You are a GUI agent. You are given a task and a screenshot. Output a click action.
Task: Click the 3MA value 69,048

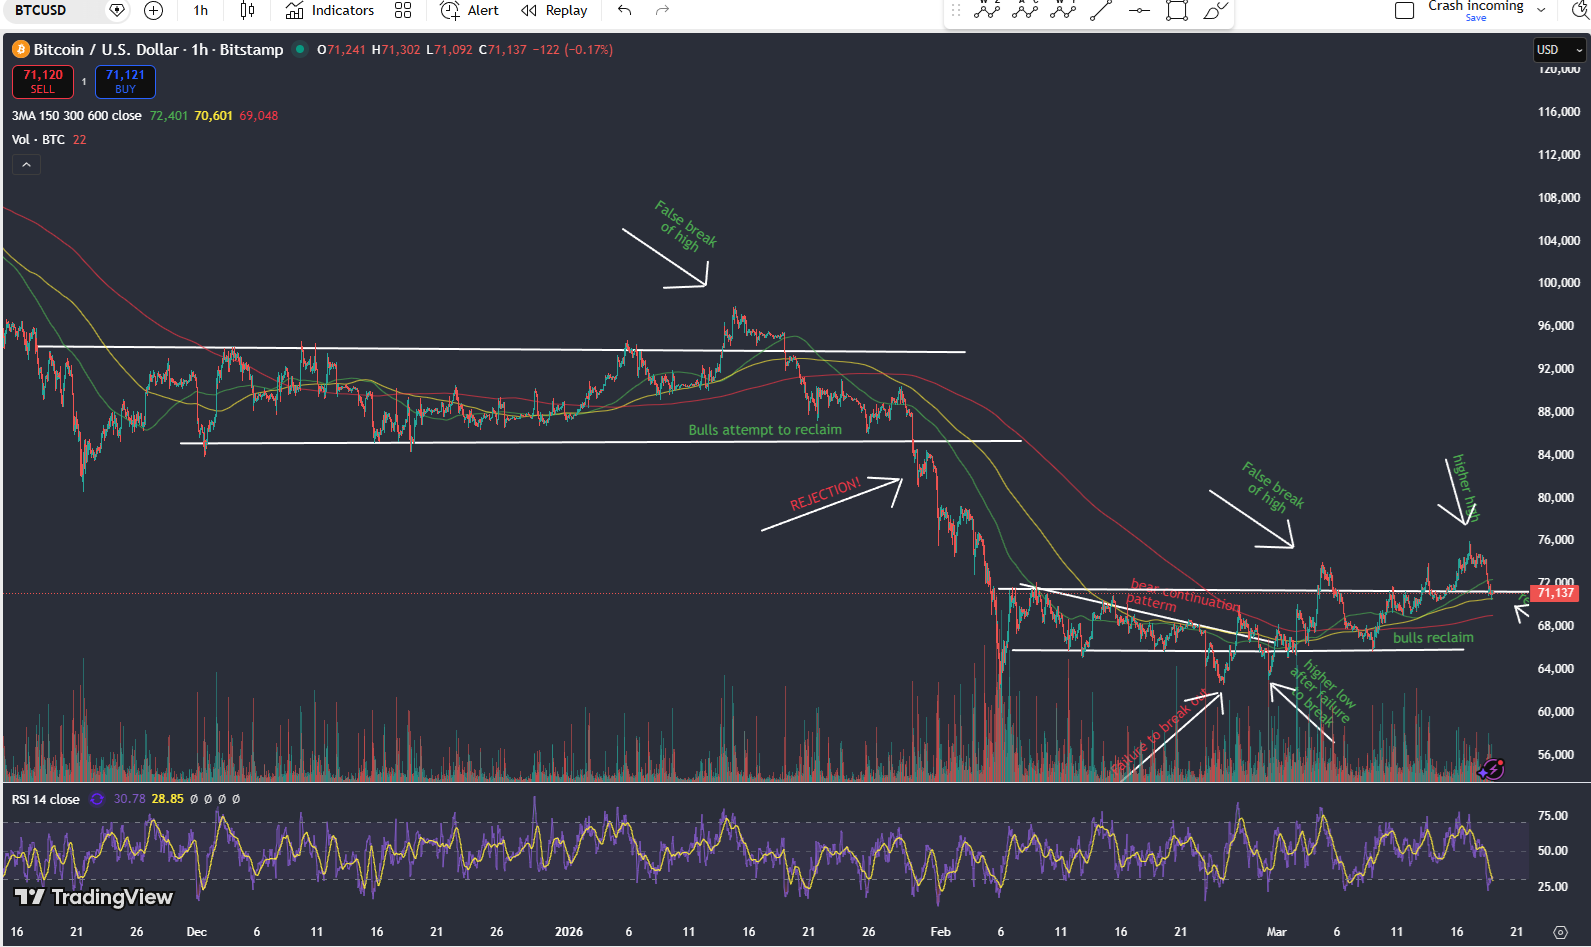click(259, 116)
